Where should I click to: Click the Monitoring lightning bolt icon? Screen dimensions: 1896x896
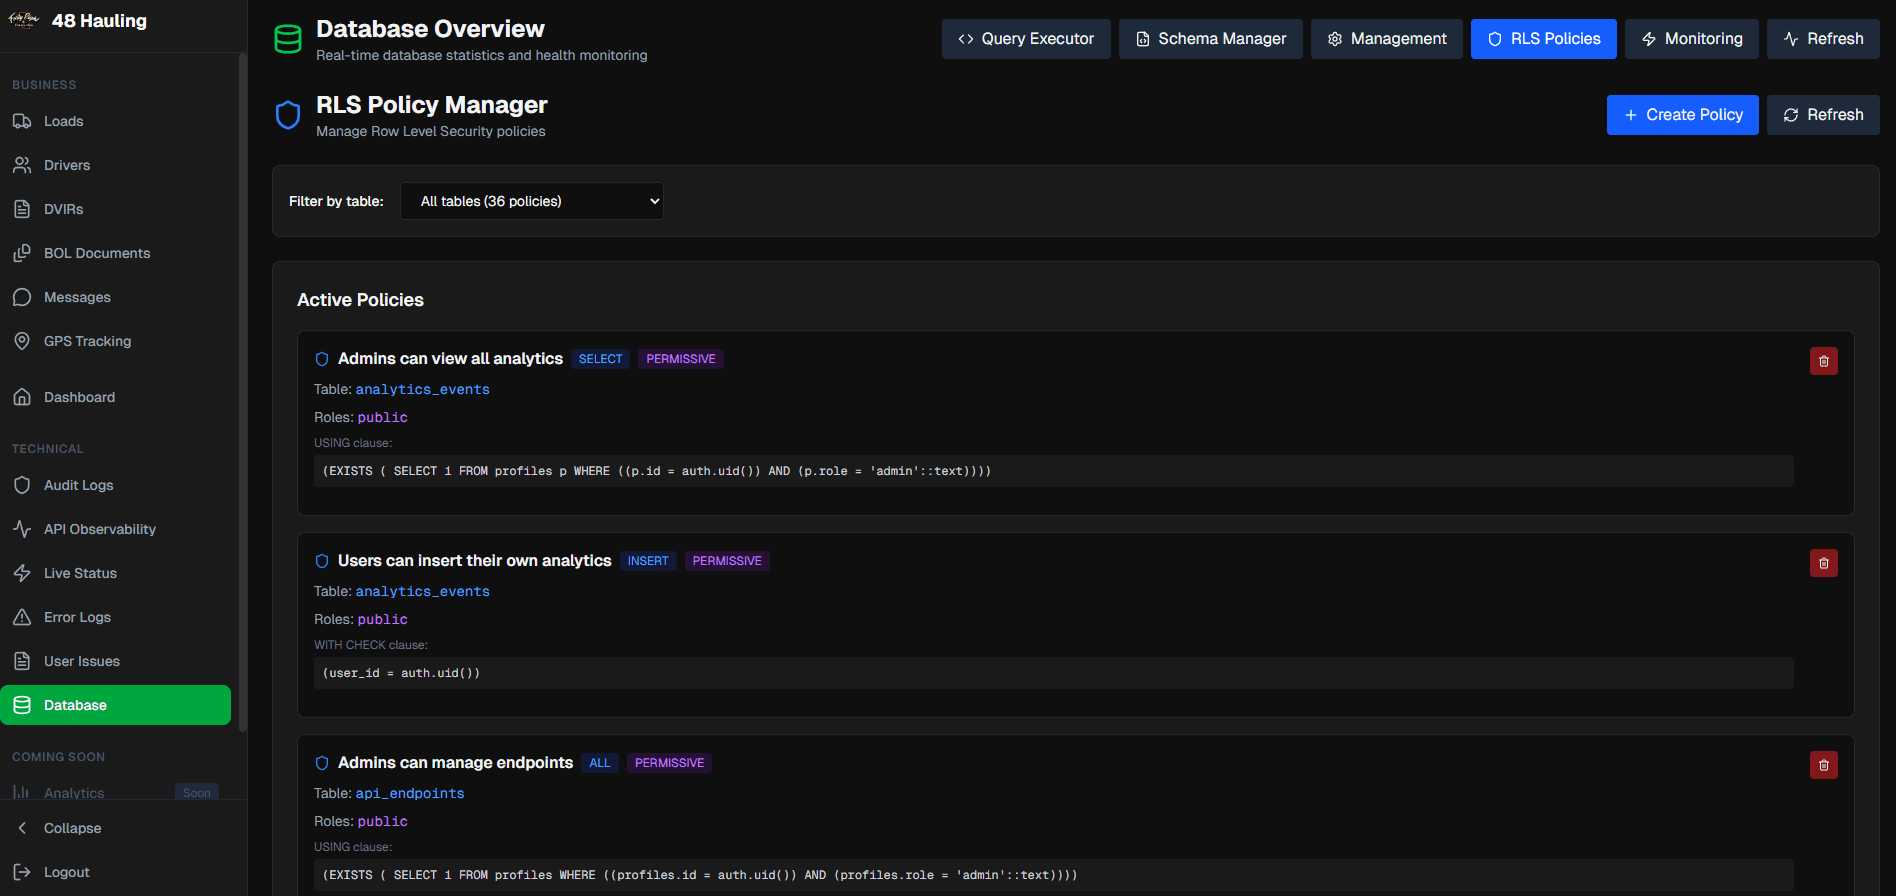(1649, 39)
